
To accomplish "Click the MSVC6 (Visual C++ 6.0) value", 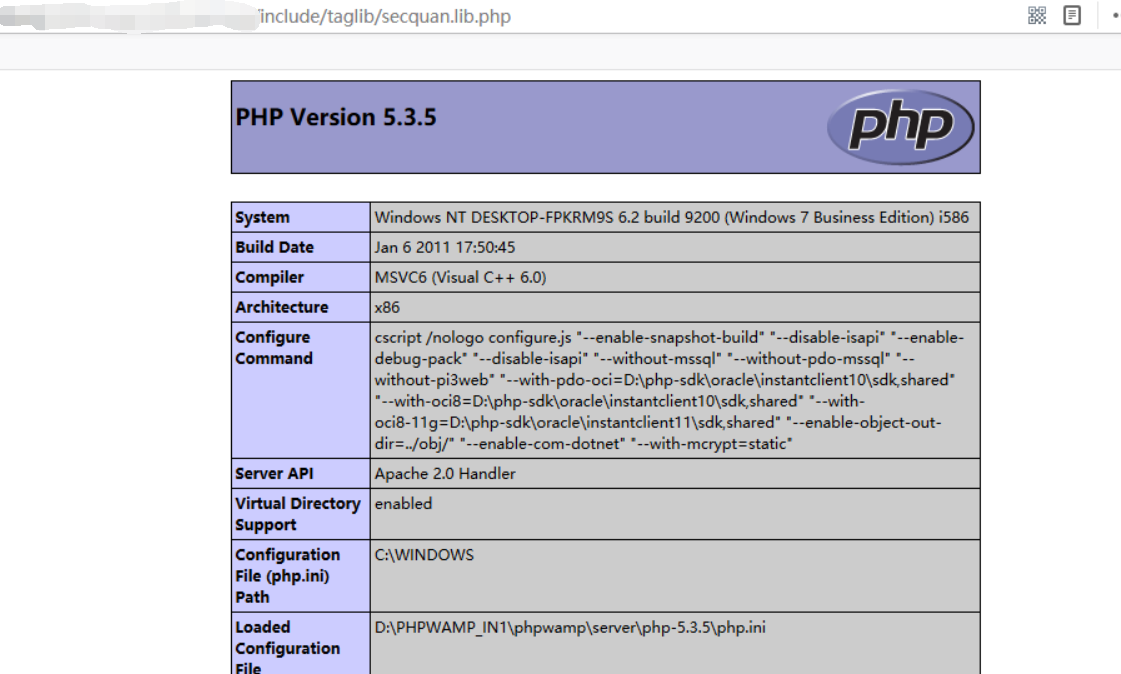I will point(460,277).
